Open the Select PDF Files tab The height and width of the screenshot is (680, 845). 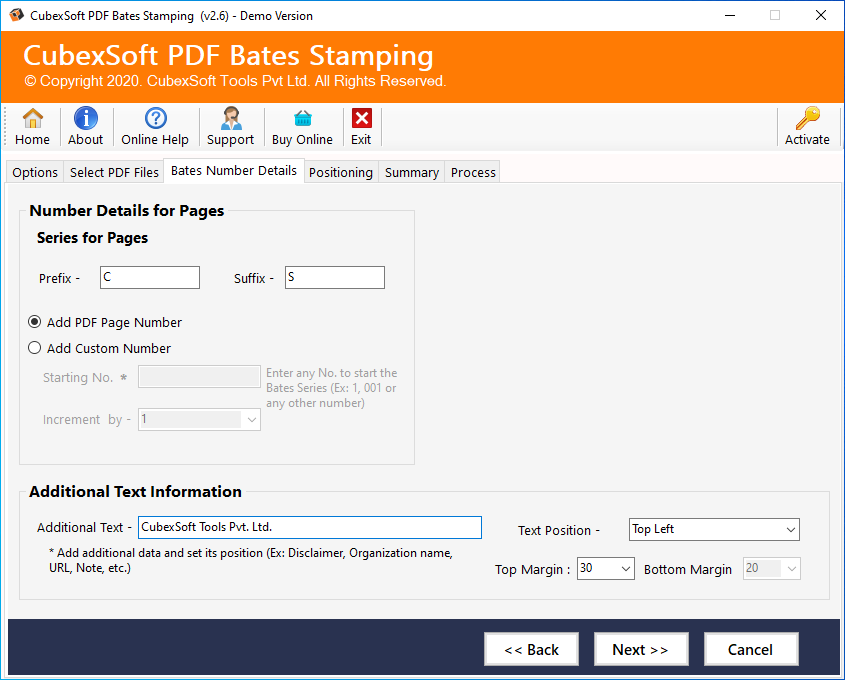pos(114,172)
